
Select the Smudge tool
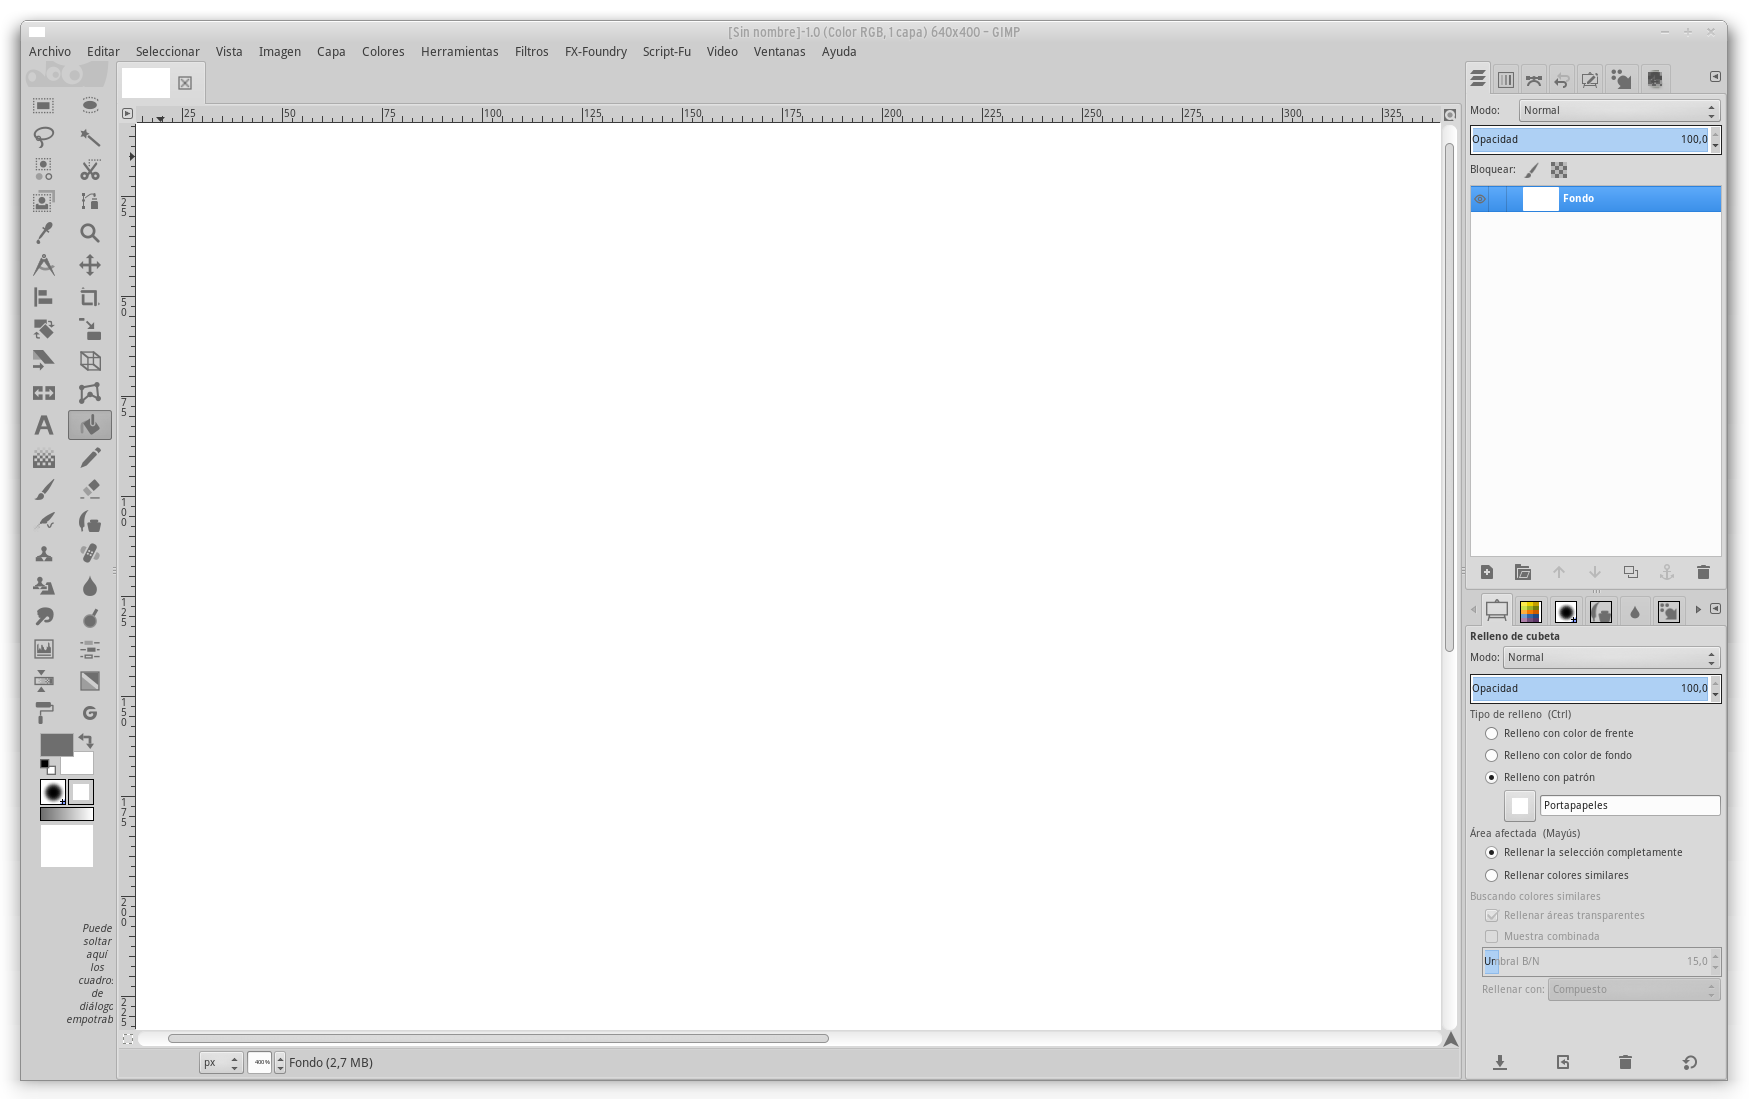tap(44, 617)
